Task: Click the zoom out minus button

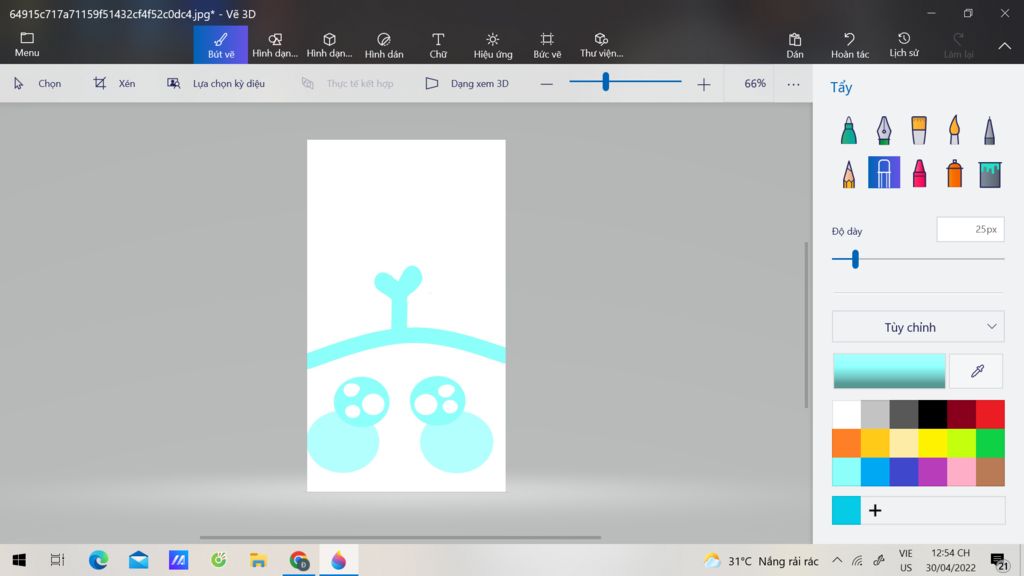Action: coord(547,84)
